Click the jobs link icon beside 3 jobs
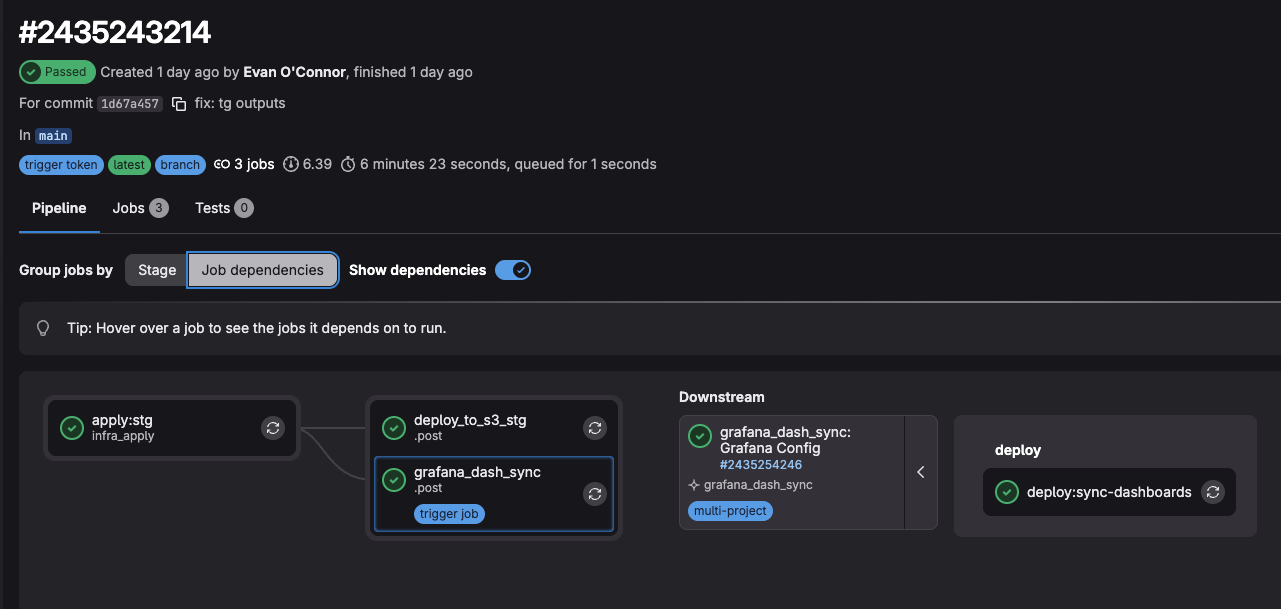The height and width of the screenshot is (609, 1281). (222, 164)
